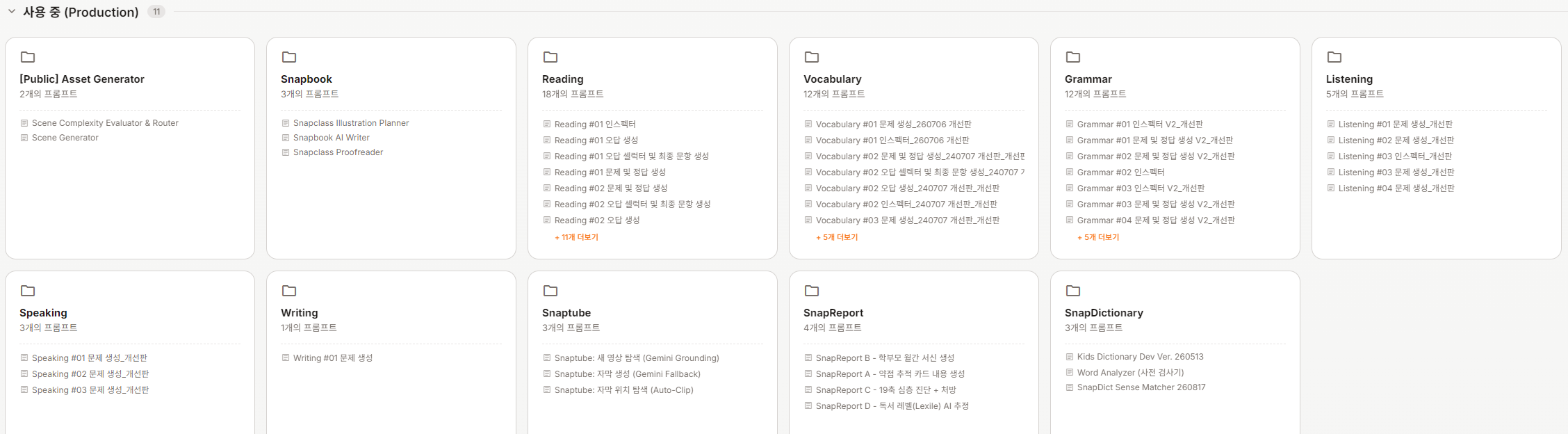This screenshot has width=1568, height=434.
Task: Open the Listening folder title
Action: (1349, 79)
